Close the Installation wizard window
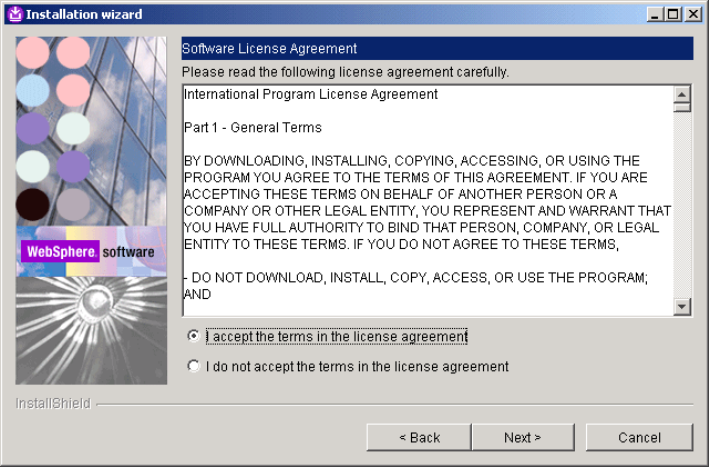Screen dimensions: 709x467 pyautogui.click(x=691, y=15)
